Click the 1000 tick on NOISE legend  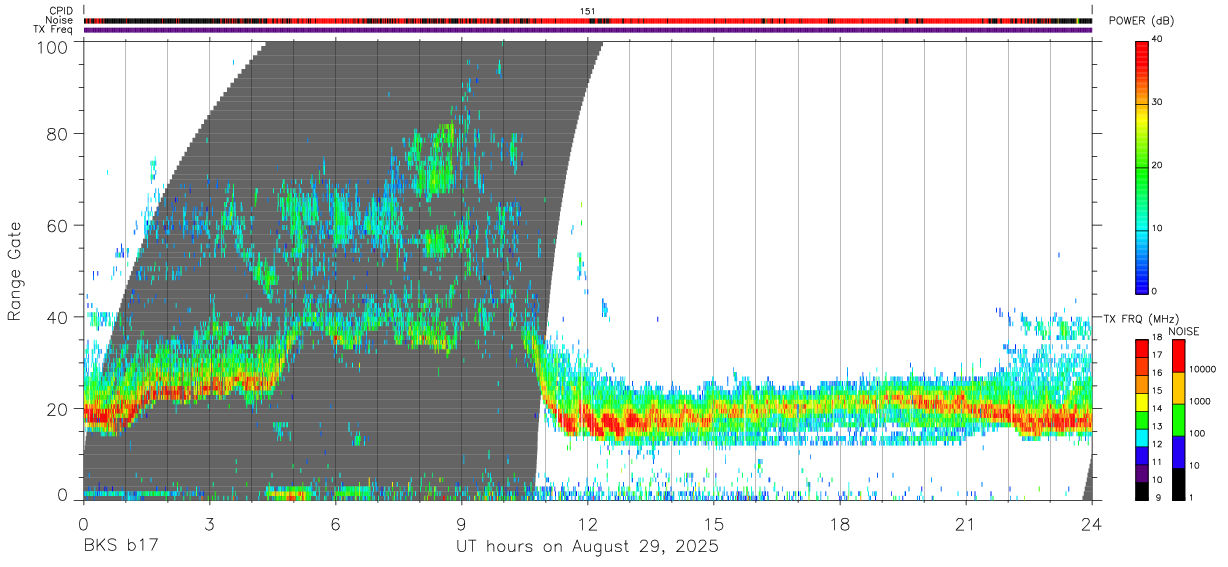pyautogui.click(x=1200, y=401)
